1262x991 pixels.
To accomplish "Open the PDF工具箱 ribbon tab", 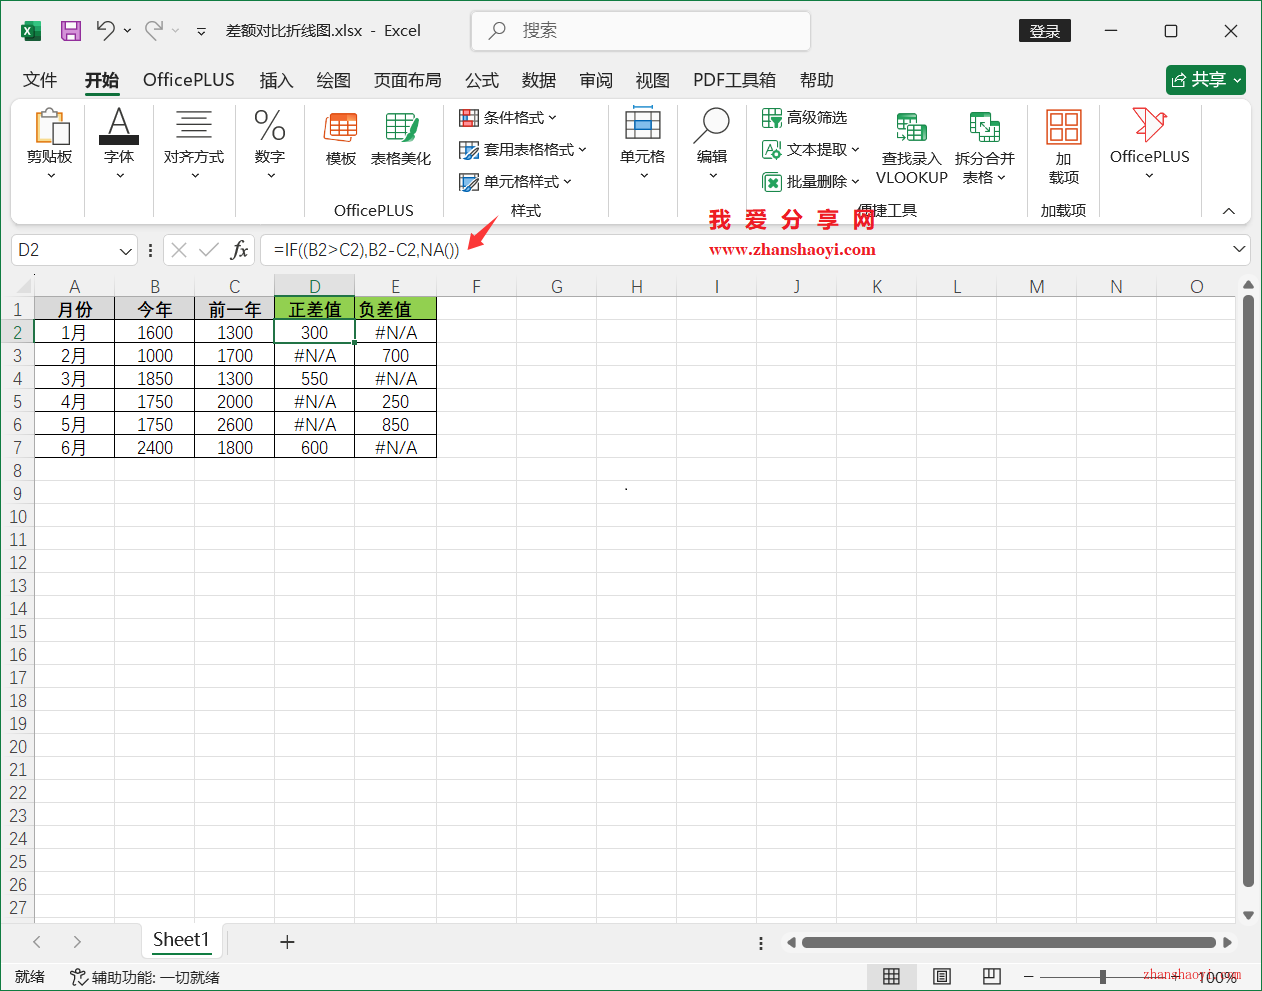I will (734, 80).
